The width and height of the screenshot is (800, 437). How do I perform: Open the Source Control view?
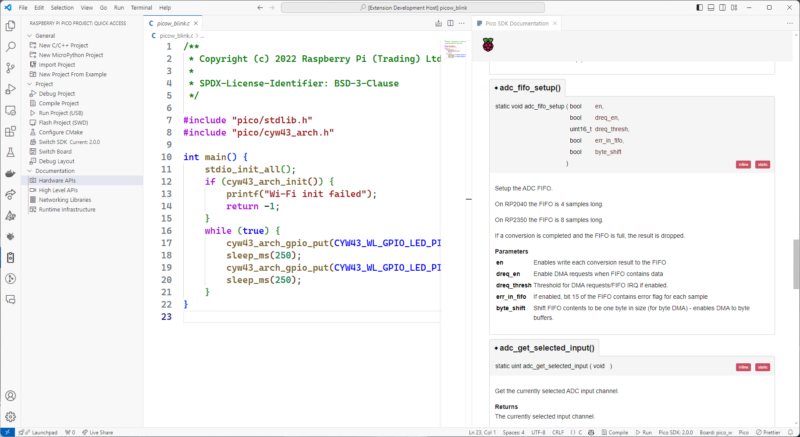click(10, 68)
